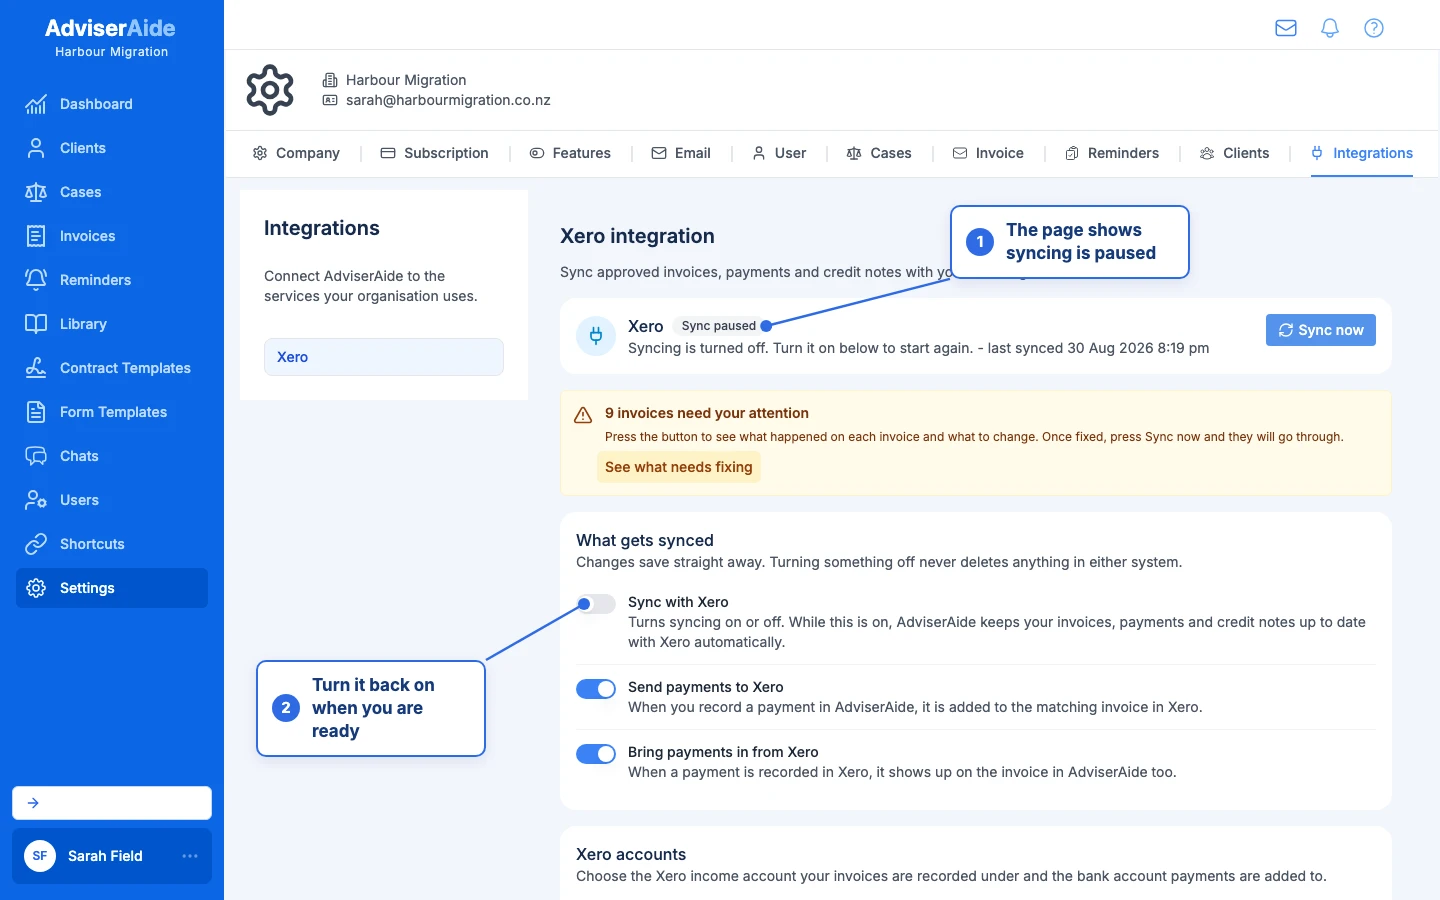Open the Features settings tab
Viewport: 1440px width, 900px height.
570,153
